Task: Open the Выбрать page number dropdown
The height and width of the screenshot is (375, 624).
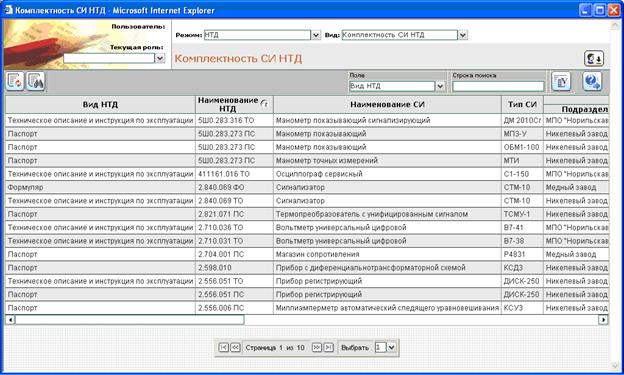Action: [391, 348]
